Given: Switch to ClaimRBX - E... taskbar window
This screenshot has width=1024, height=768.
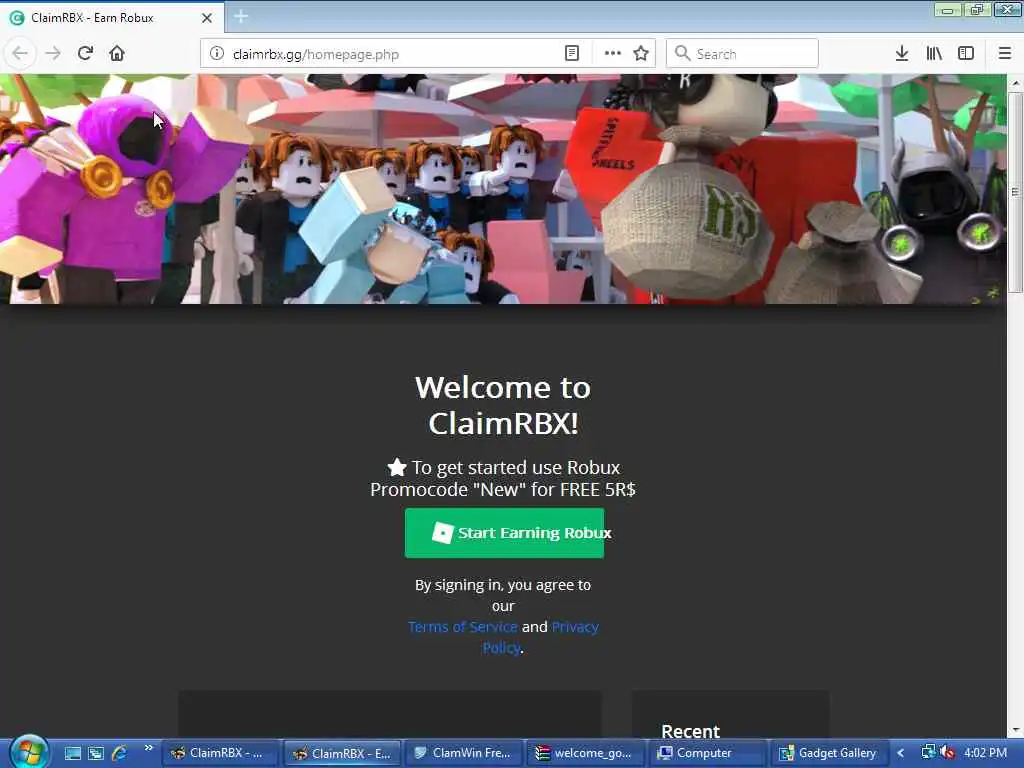Looking at the screenshot, I should [342, 753].
